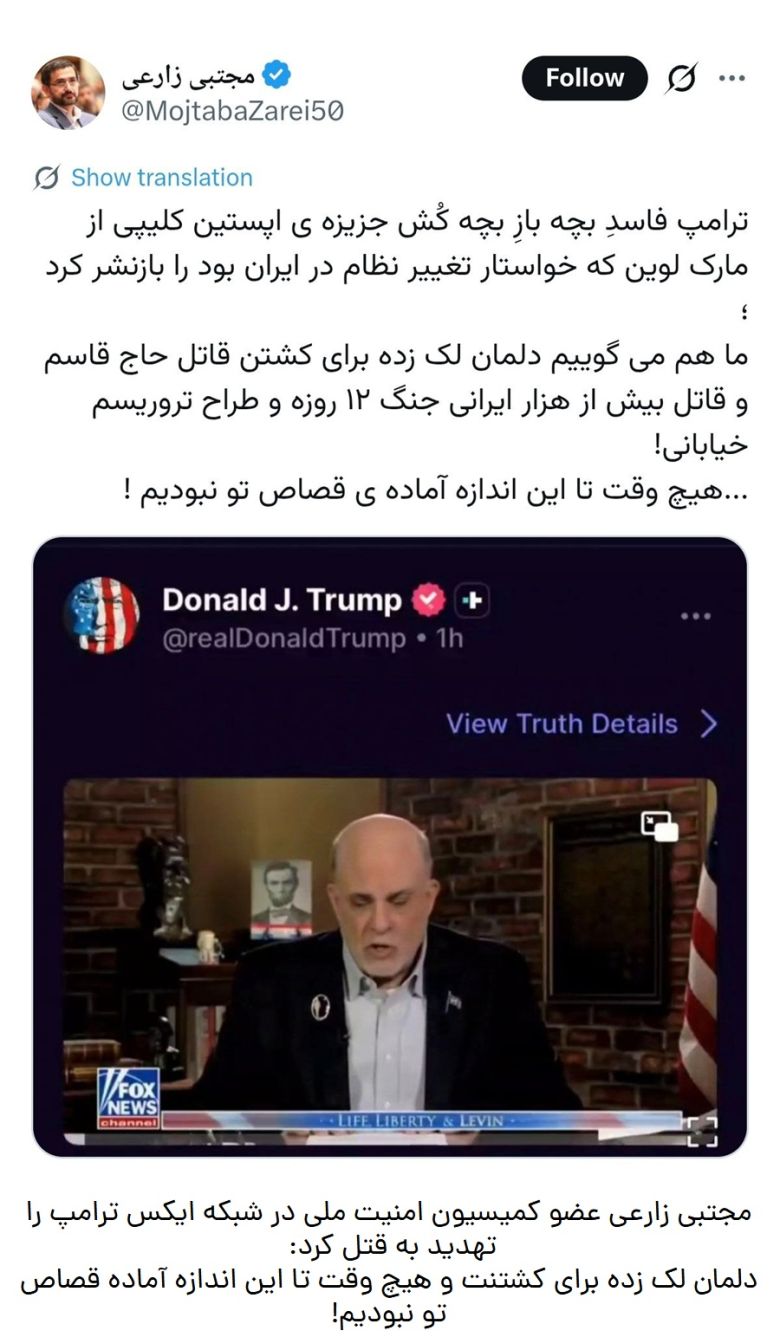Open View Truth Details

(x=562, y=724)
